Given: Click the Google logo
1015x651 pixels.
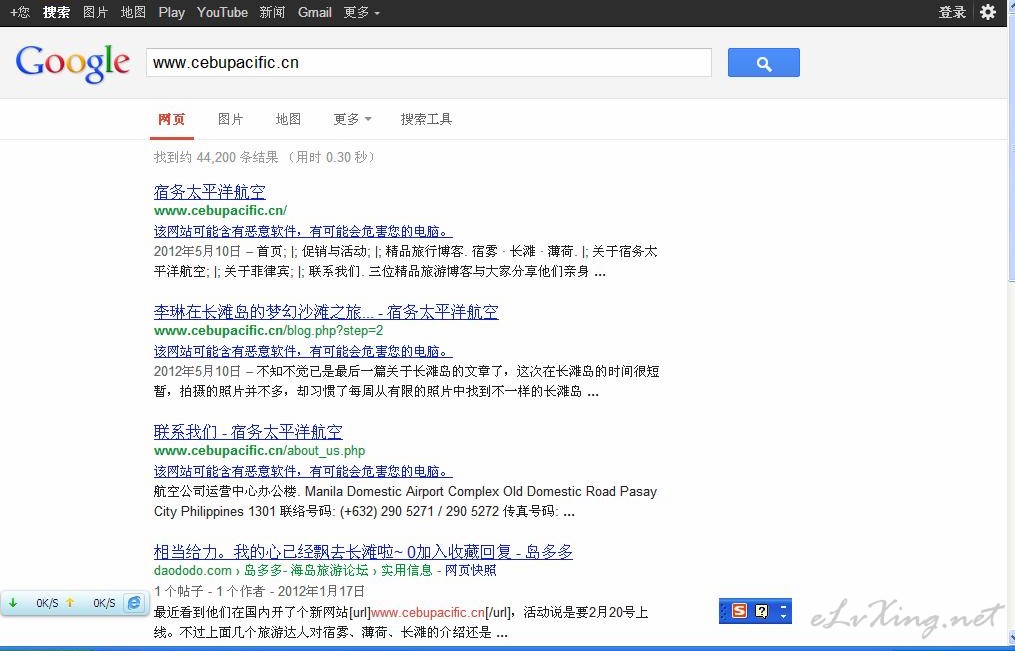Looking at the screenshot, I should coord(72,63).
